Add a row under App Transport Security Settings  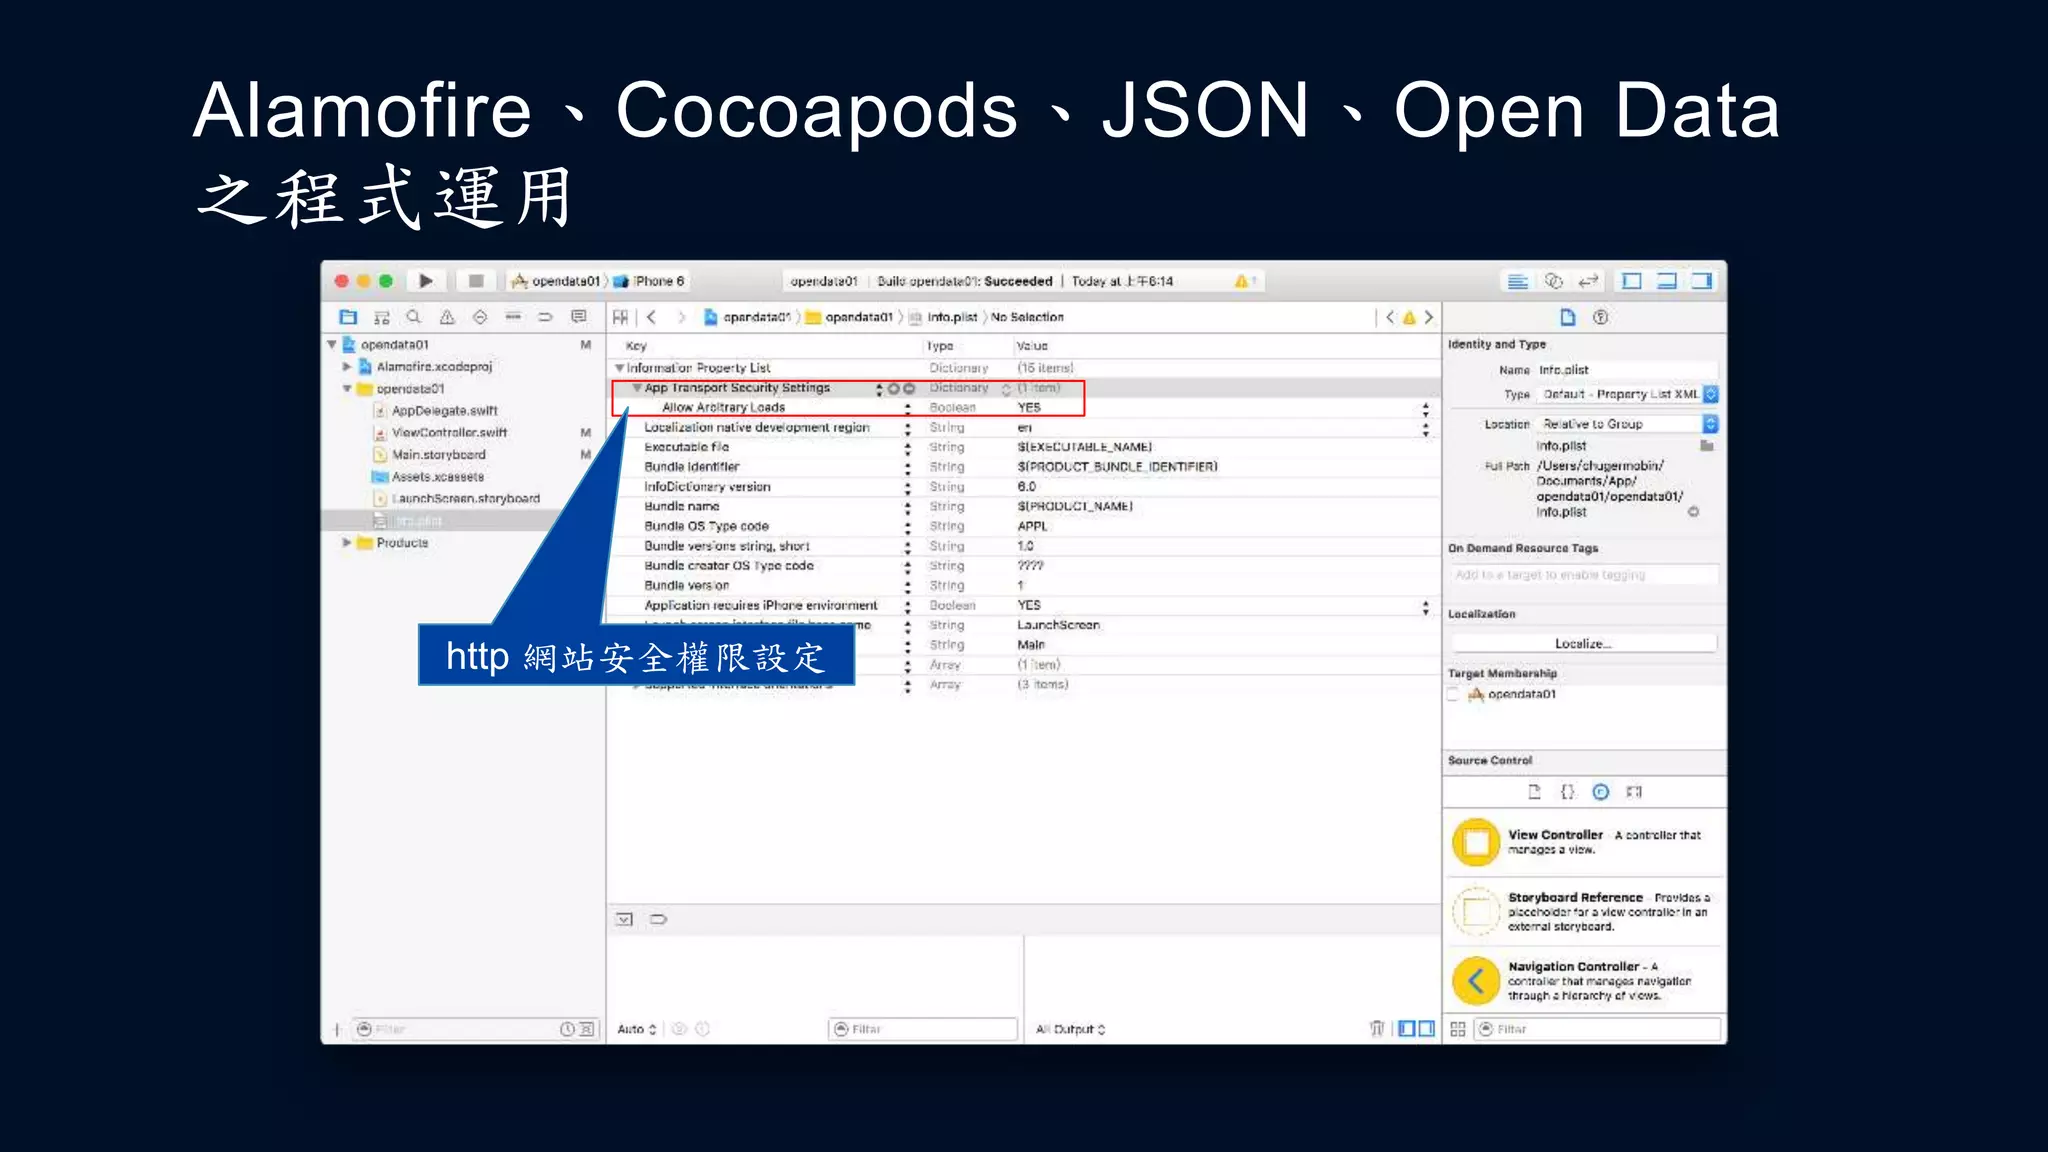pyautogui.click(x=893, y=388)
